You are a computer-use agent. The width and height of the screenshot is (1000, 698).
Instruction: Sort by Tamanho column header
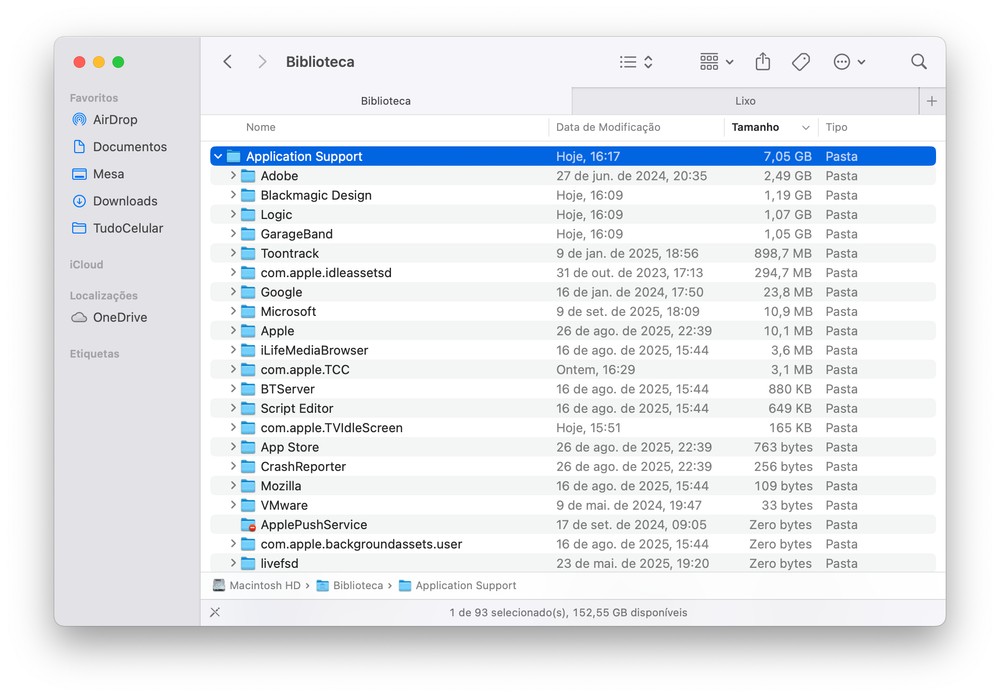[756, 127]
